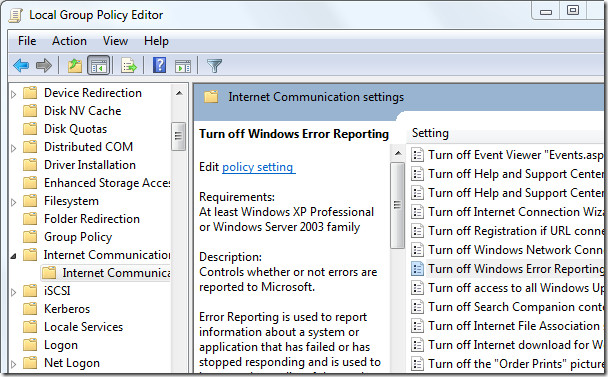608x377 pixels.
Task: Click Local Group Policy Editor title icon
Action: (16, 15)
